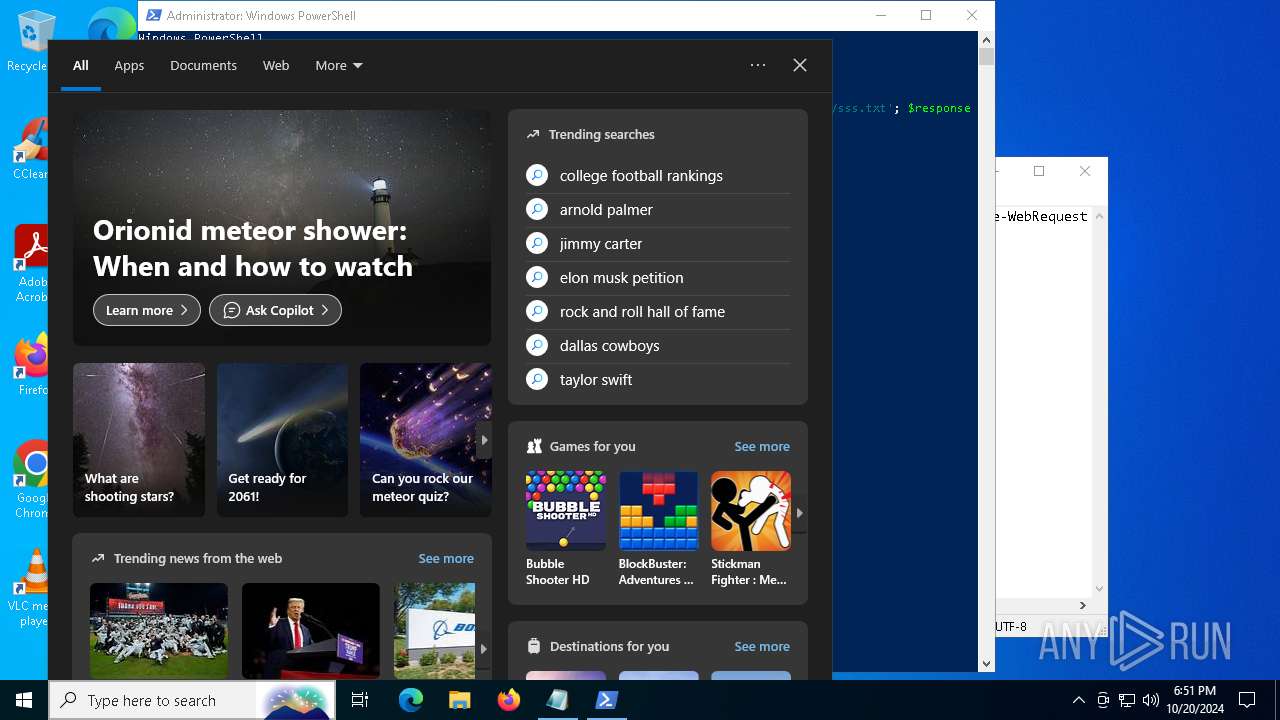Screen dimensions: 1280x720
Task: Open the VLC media player desktop shortcut
Action: pyautogui.click(x=30, y=588)
